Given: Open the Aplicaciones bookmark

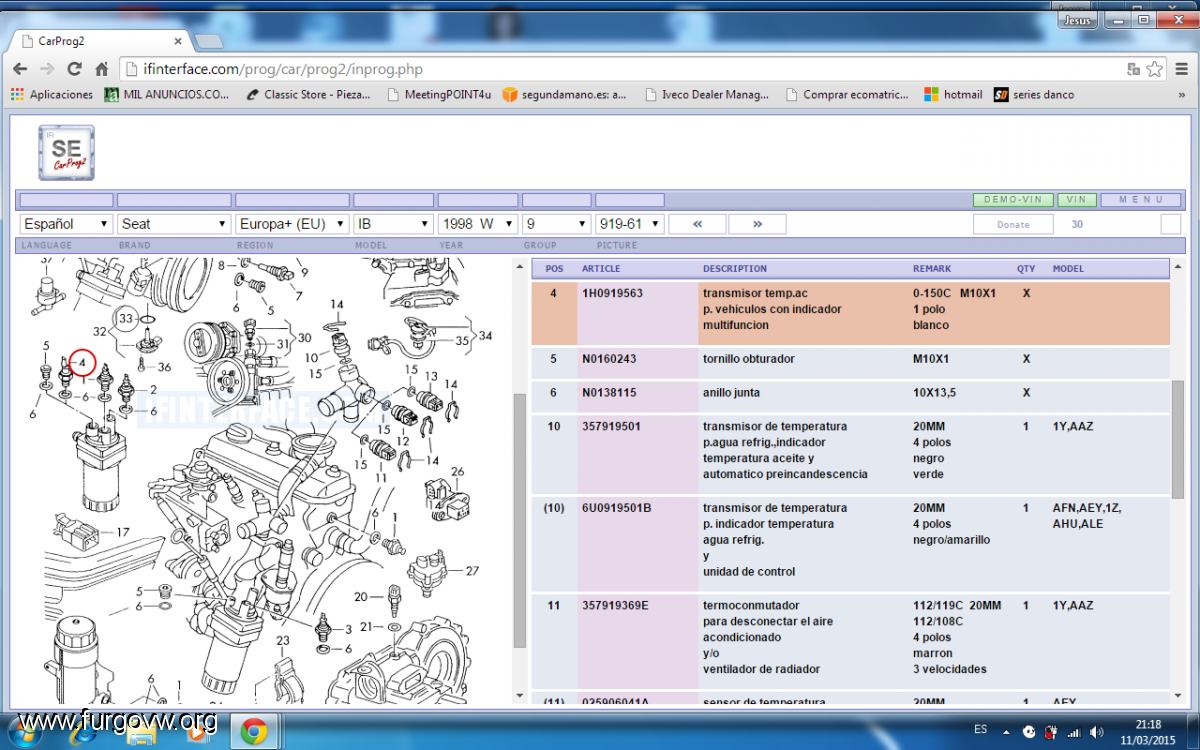Looking at the screenshot, I should coord(52,95).
